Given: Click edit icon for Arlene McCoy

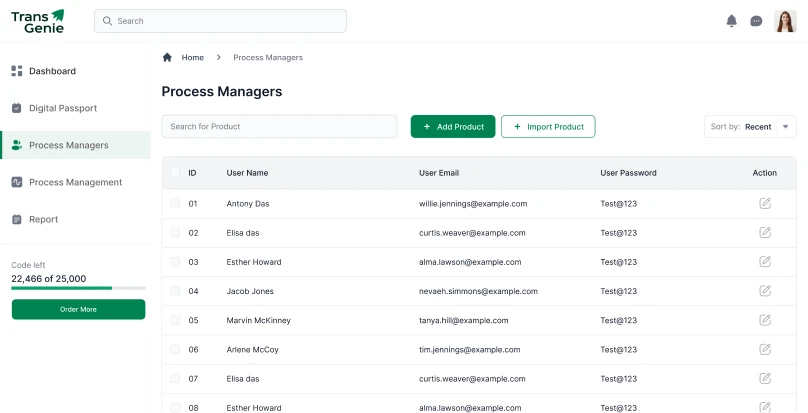Looking at the screenshot, I should click(765, 349).
